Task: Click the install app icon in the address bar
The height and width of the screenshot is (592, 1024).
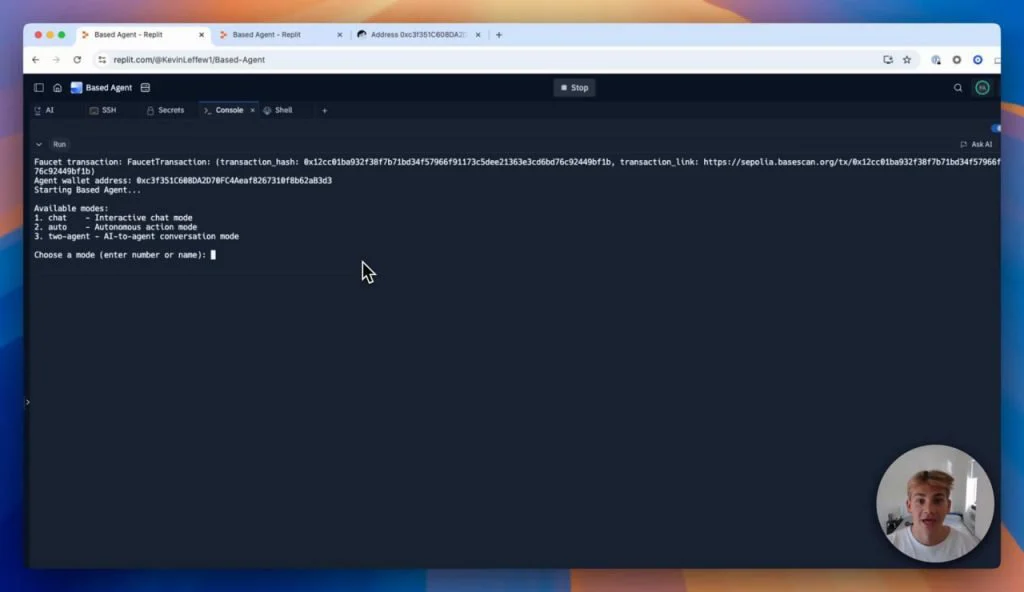Action: coord(888,60)
